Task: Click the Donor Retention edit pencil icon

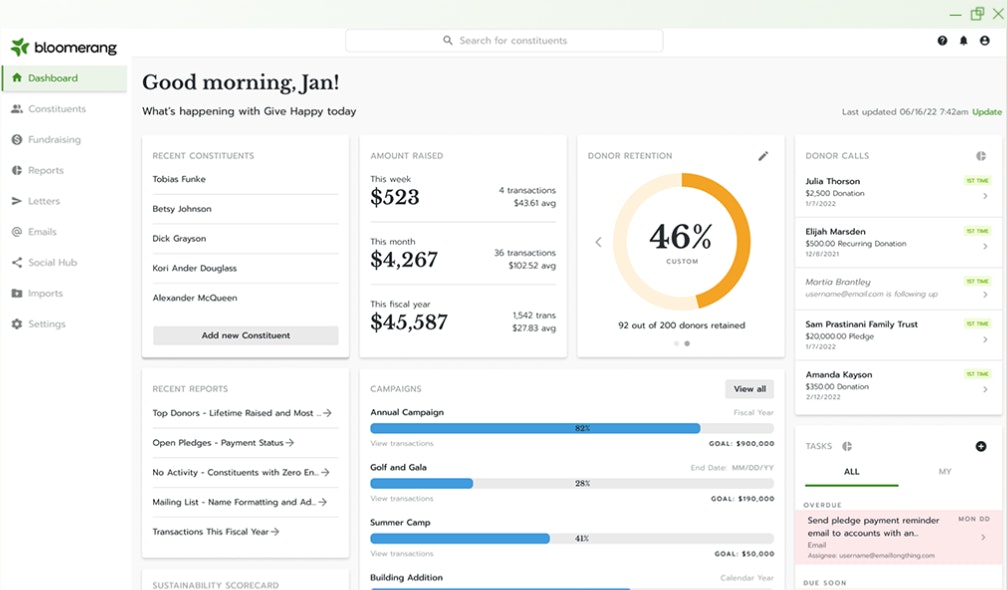Action: (x=763, y=156)
